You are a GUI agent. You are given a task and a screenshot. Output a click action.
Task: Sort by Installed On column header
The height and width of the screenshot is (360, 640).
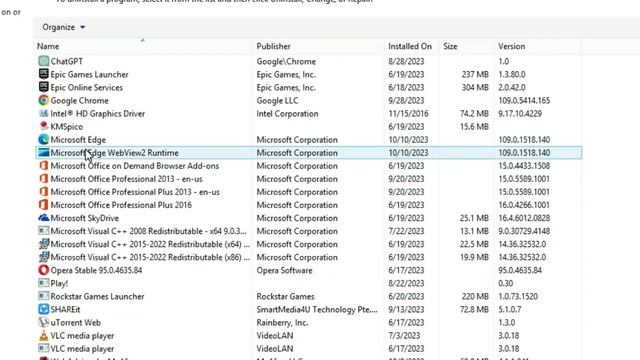(x=410, y=47)
